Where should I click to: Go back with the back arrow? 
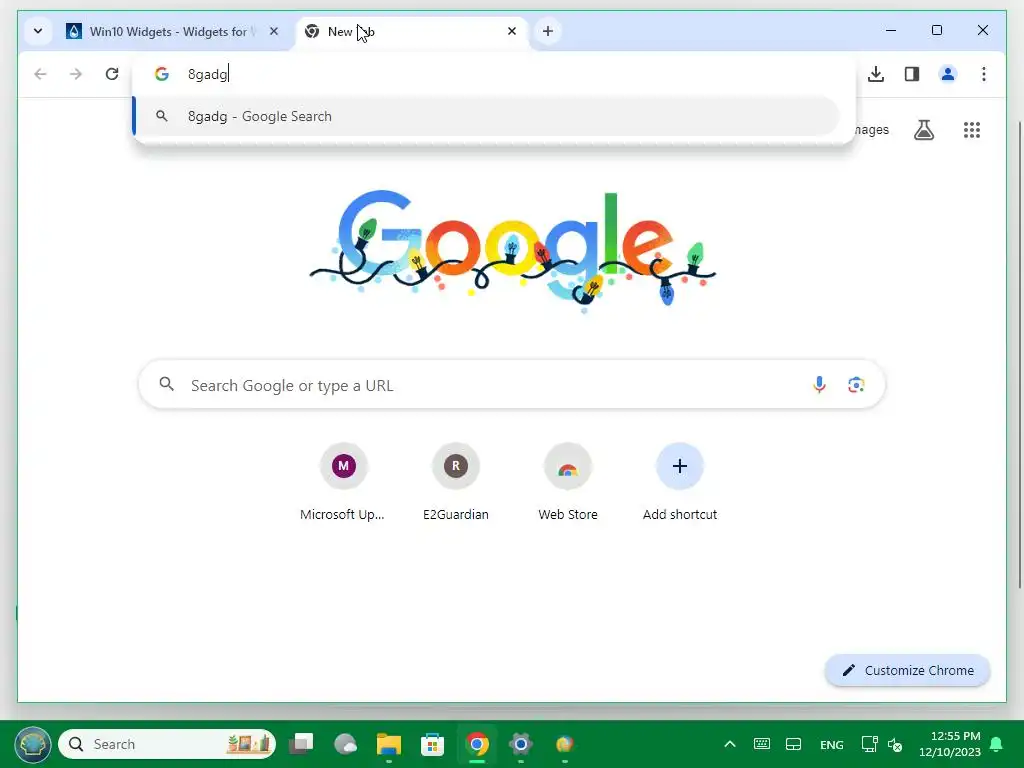[x=40, y=74]
